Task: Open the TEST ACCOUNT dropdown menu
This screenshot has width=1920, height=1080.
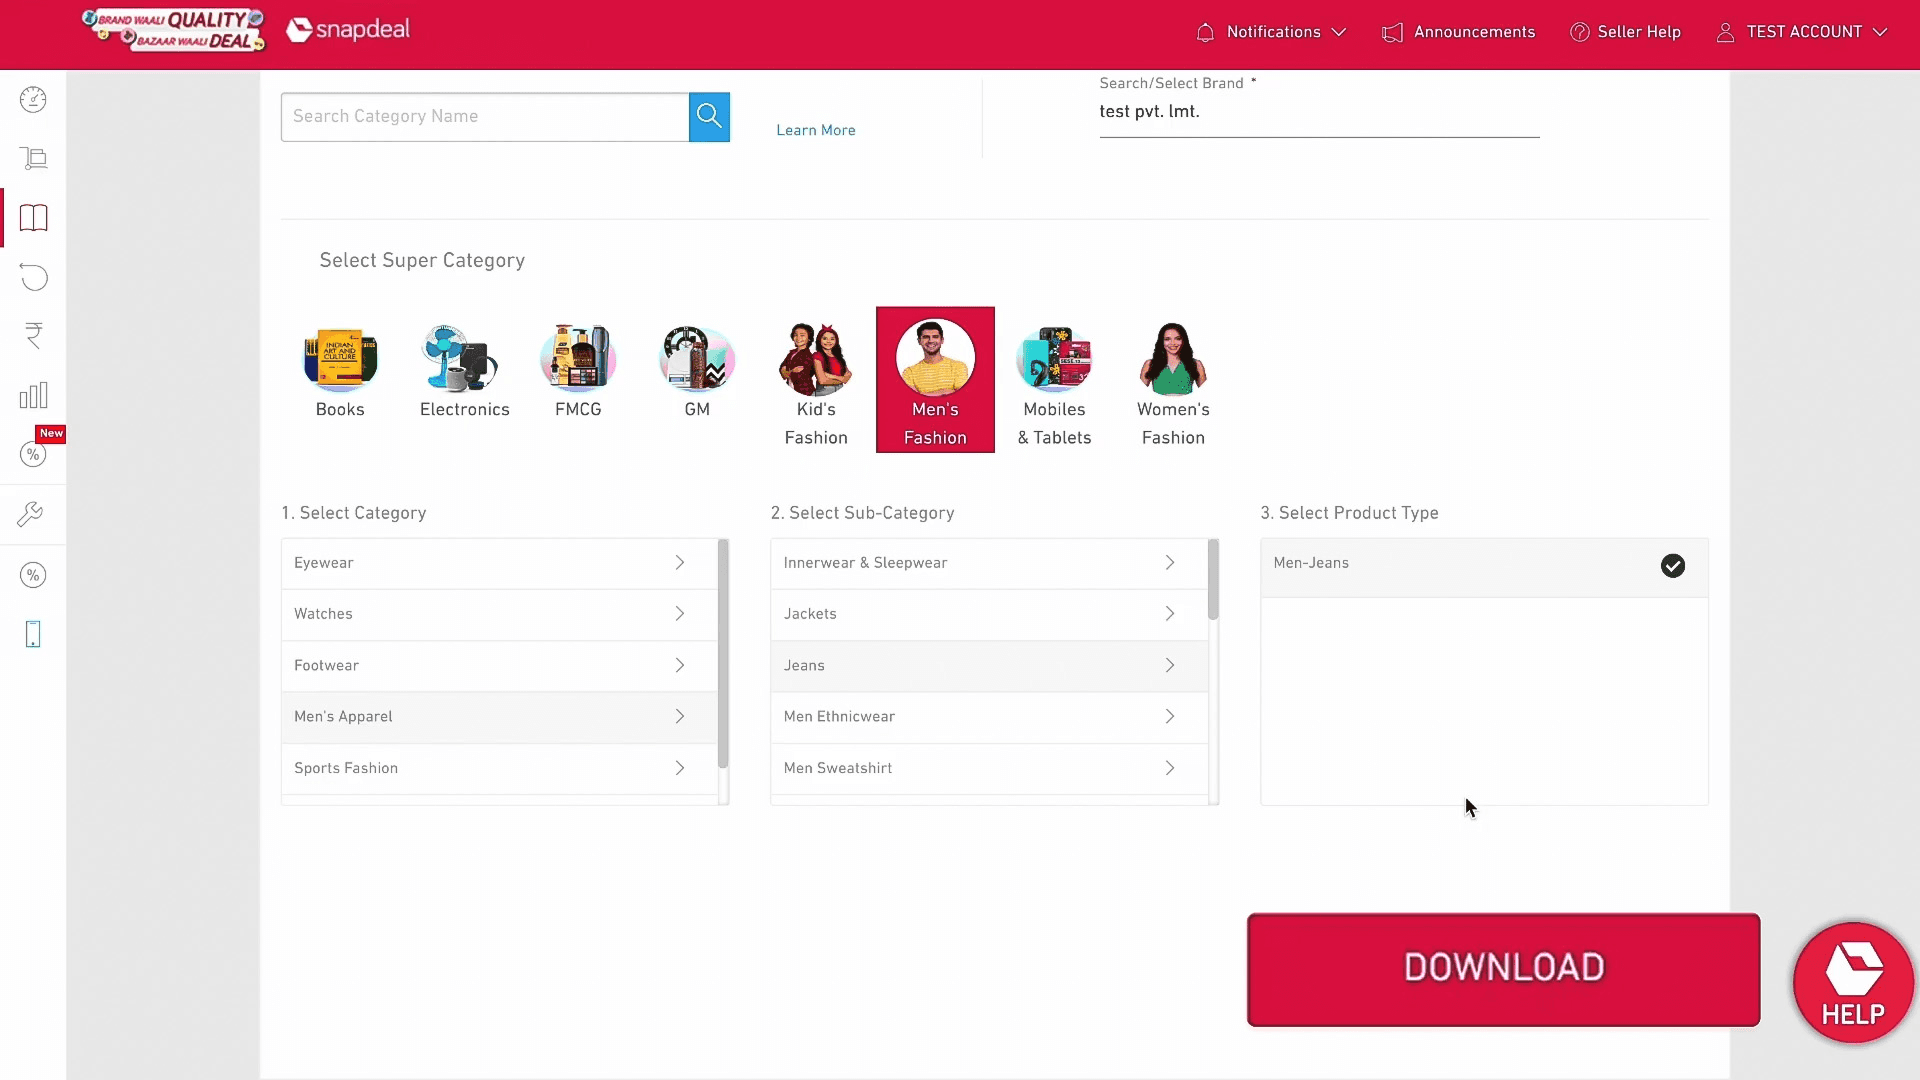Action: (1802, 32)
